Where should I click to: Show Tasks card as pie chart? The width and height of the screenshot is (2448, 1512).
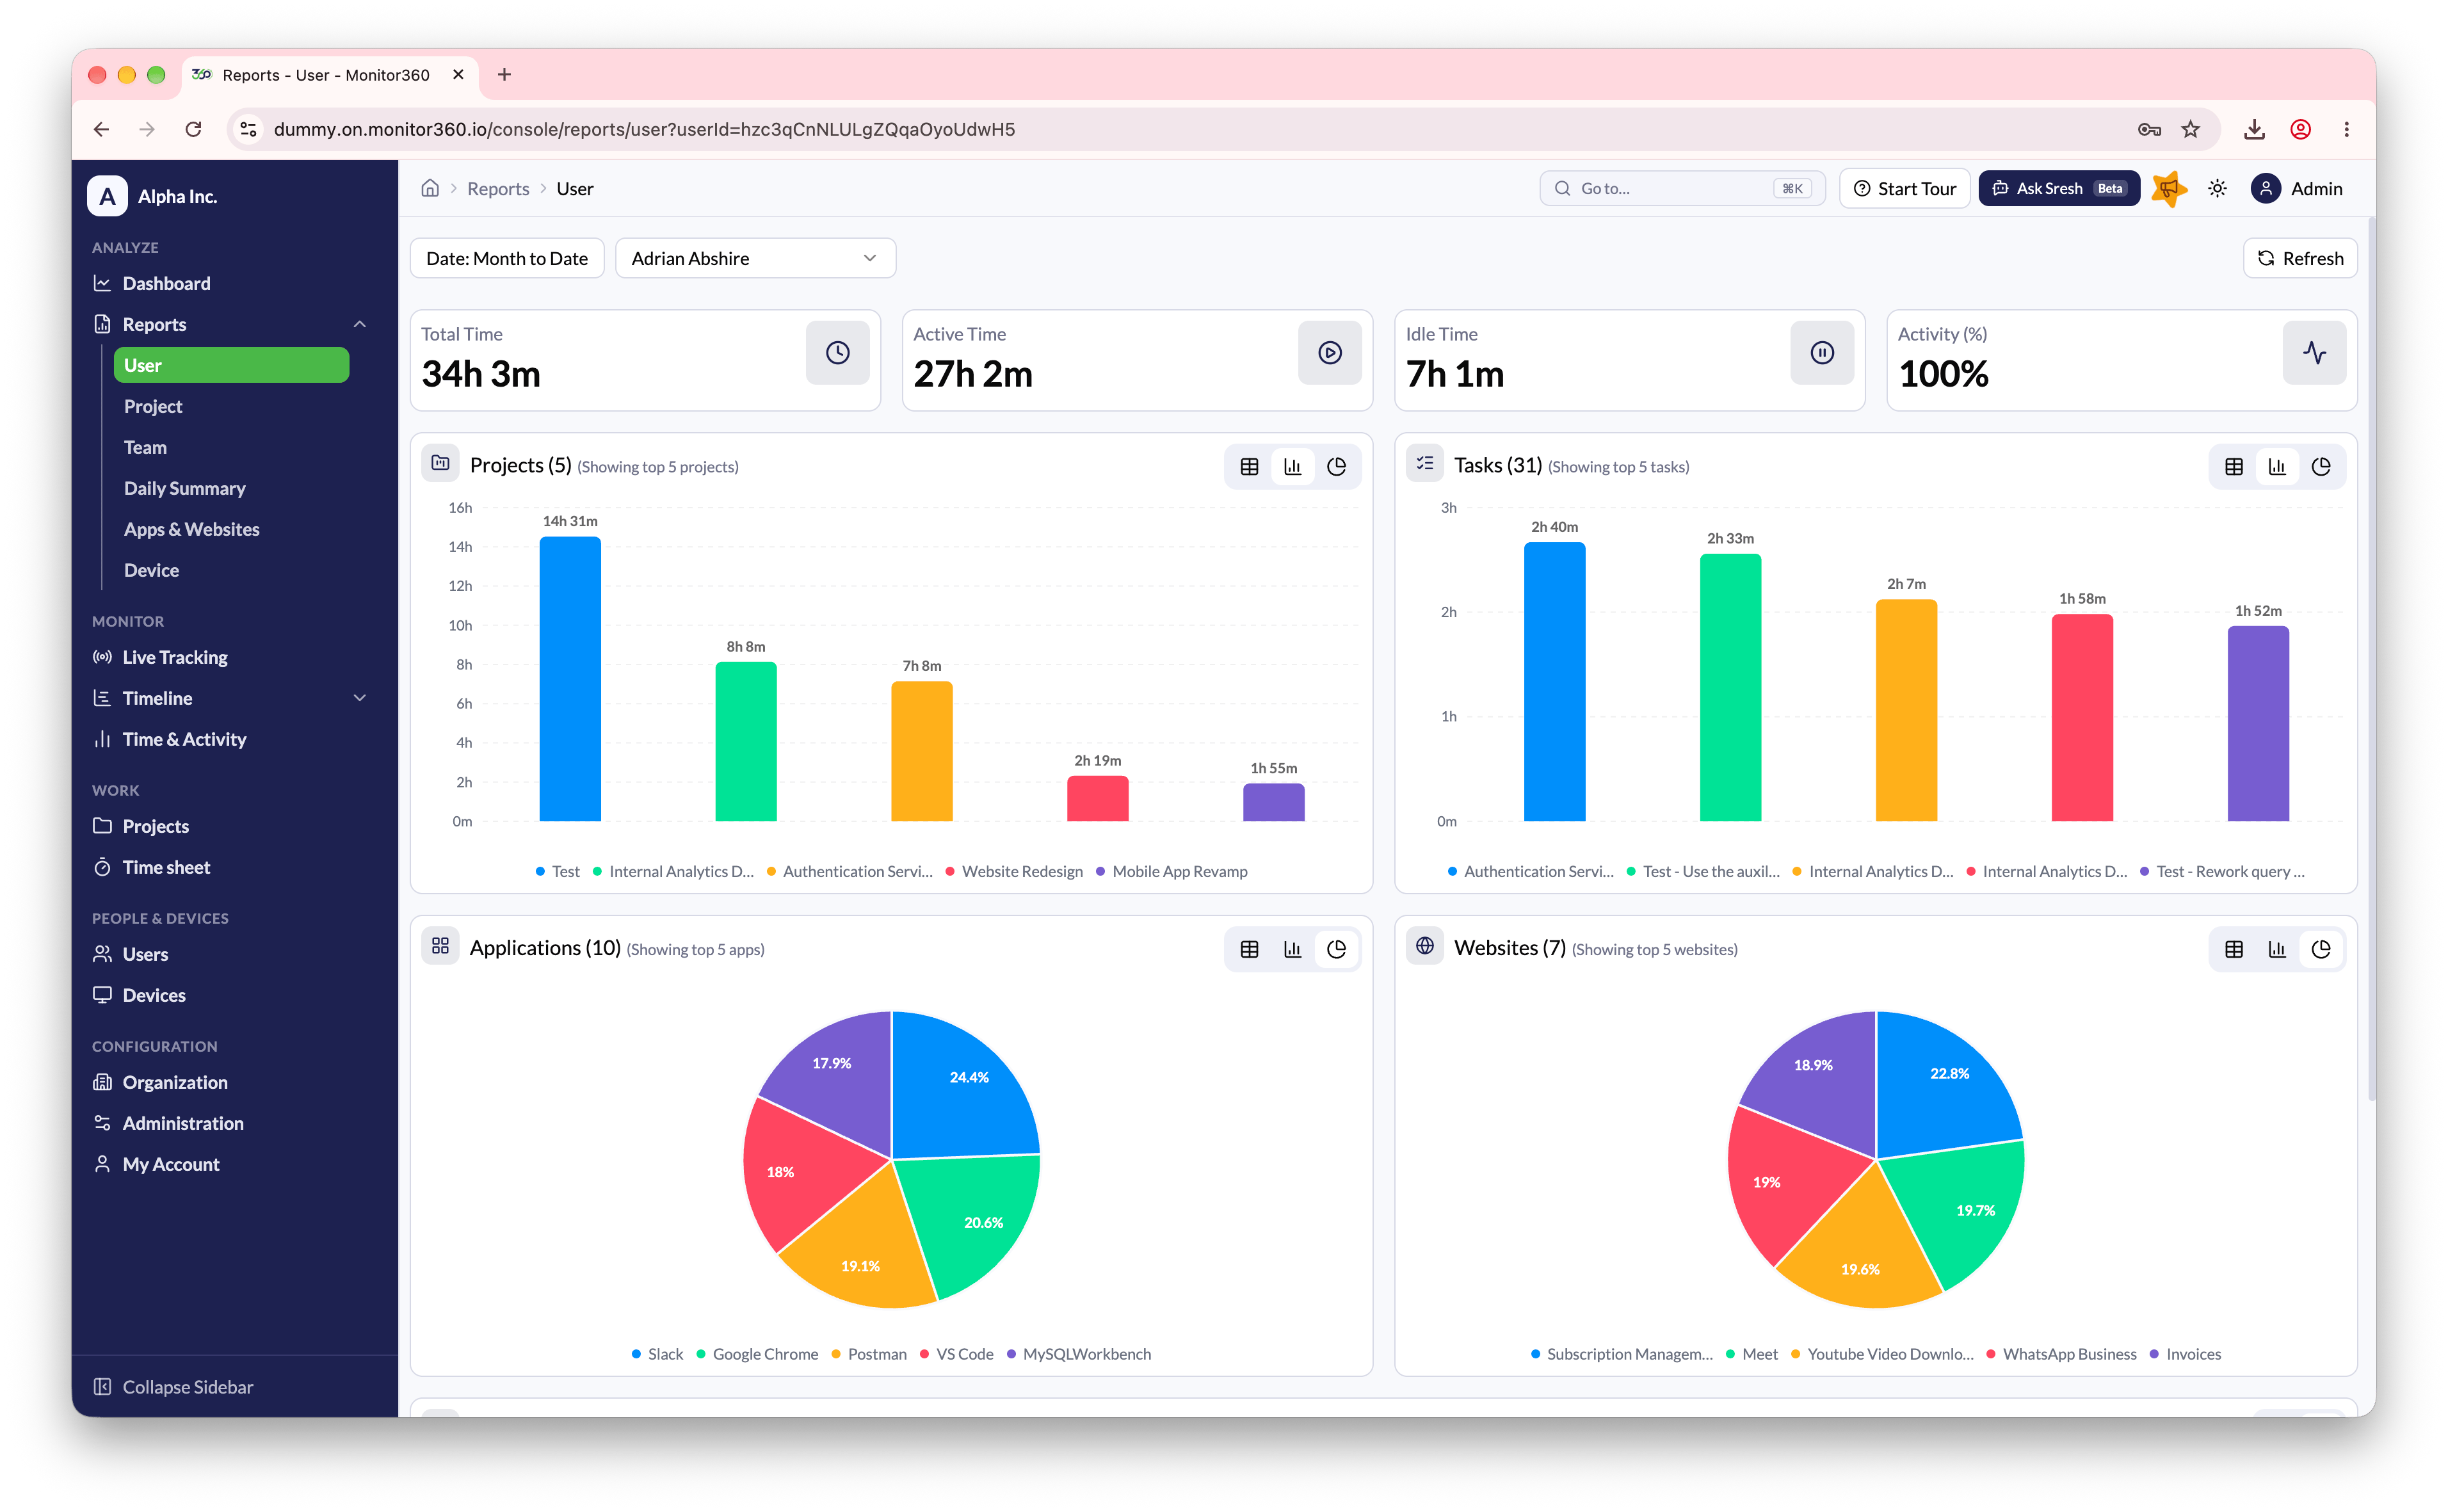click(x=2320, y=466)
